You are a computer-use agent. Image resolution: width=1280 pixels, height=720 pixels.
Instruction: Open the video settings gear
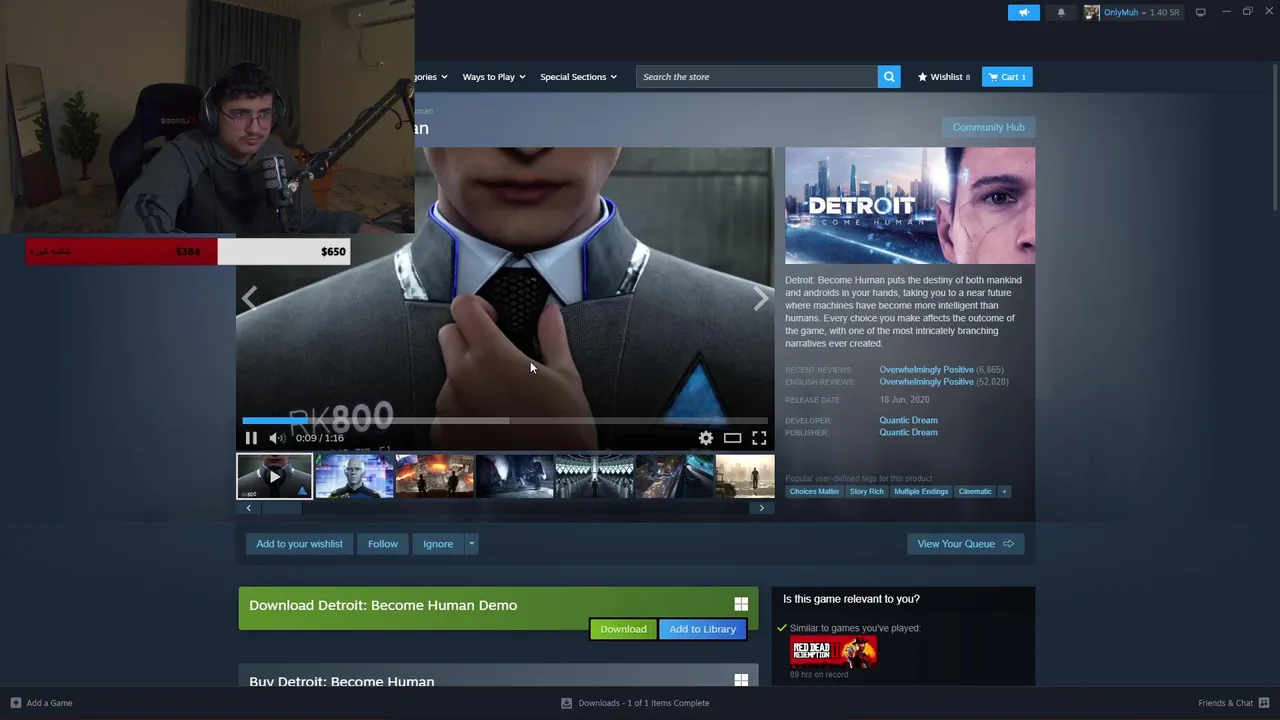706,438
